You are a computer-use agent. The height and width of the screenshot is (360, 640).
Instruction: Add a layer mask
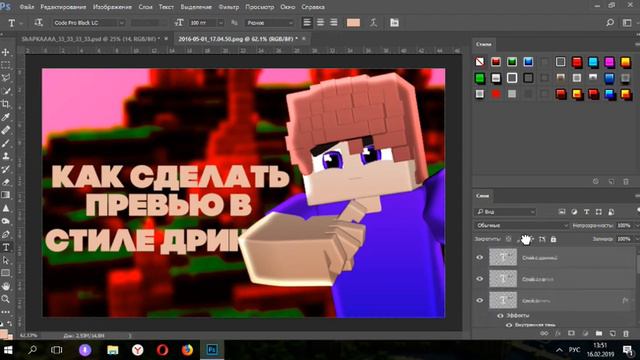click(x=571, y=333)
